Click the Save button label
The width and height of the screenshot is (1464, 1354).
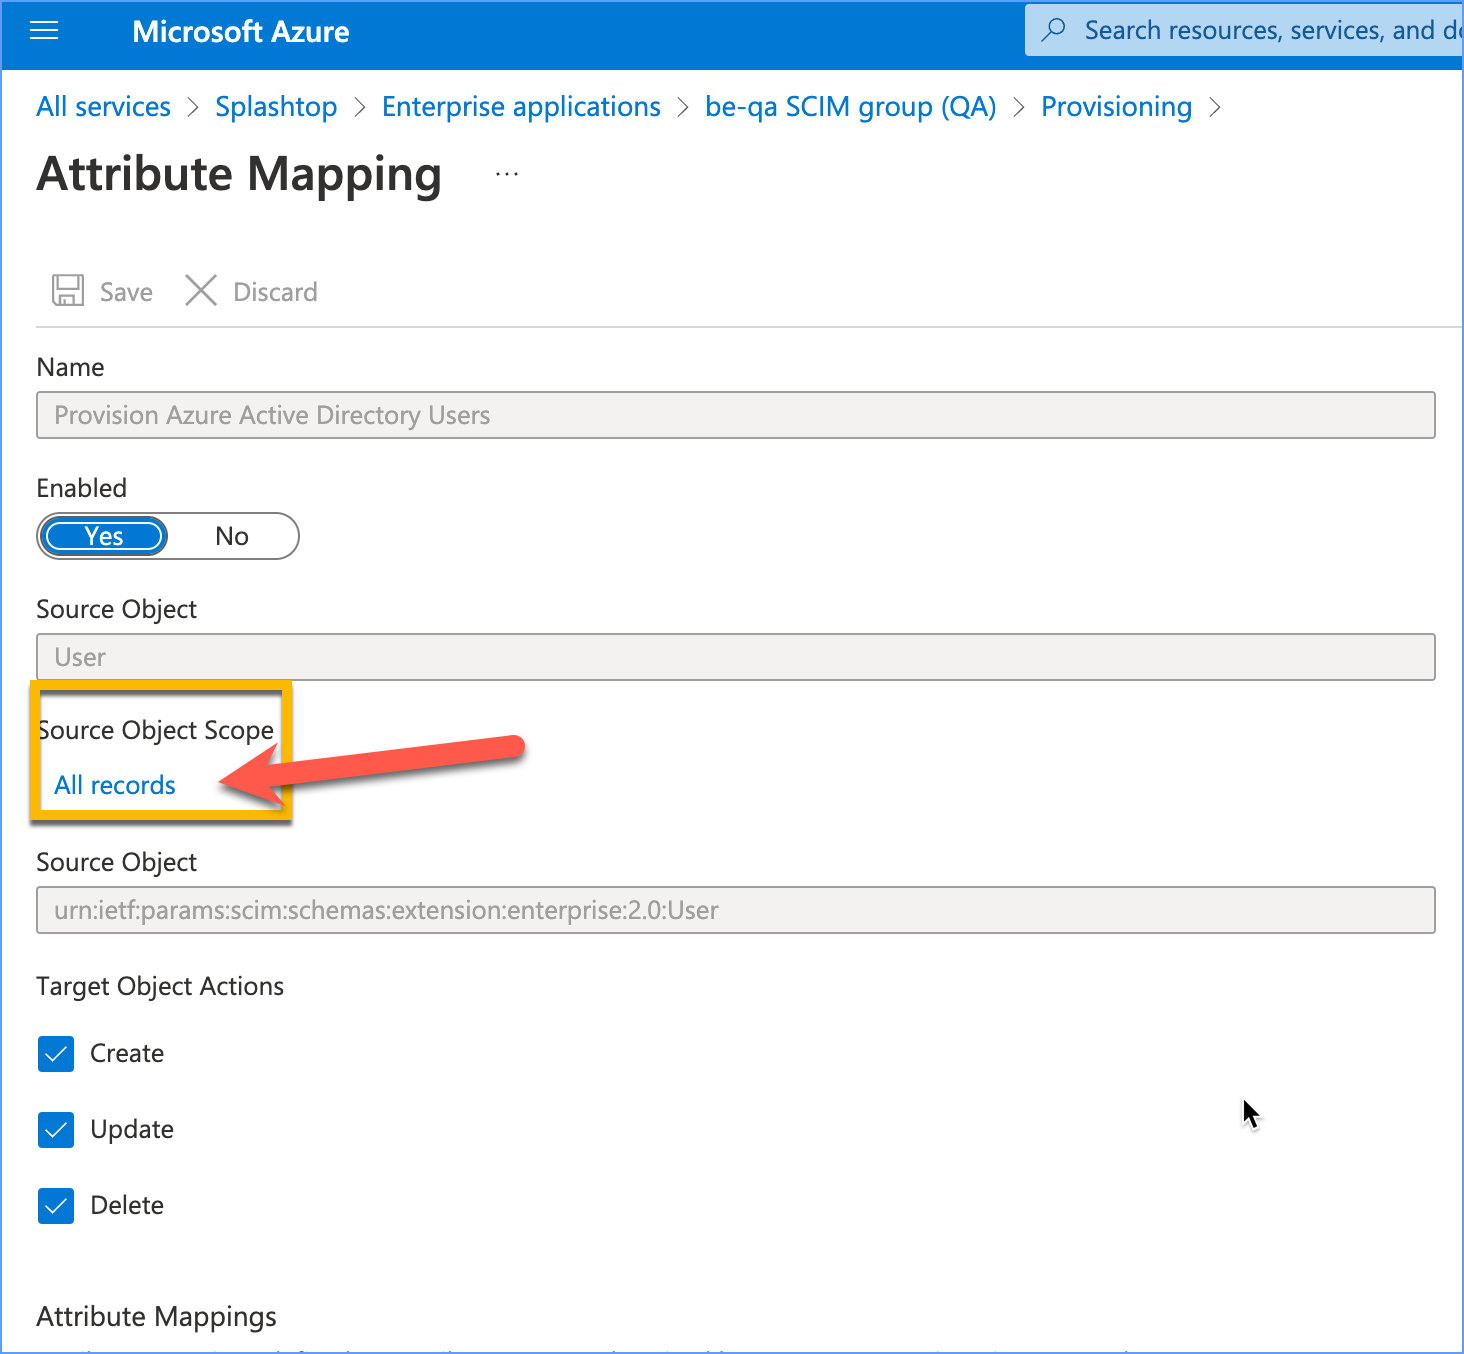(x=126, y=292)
